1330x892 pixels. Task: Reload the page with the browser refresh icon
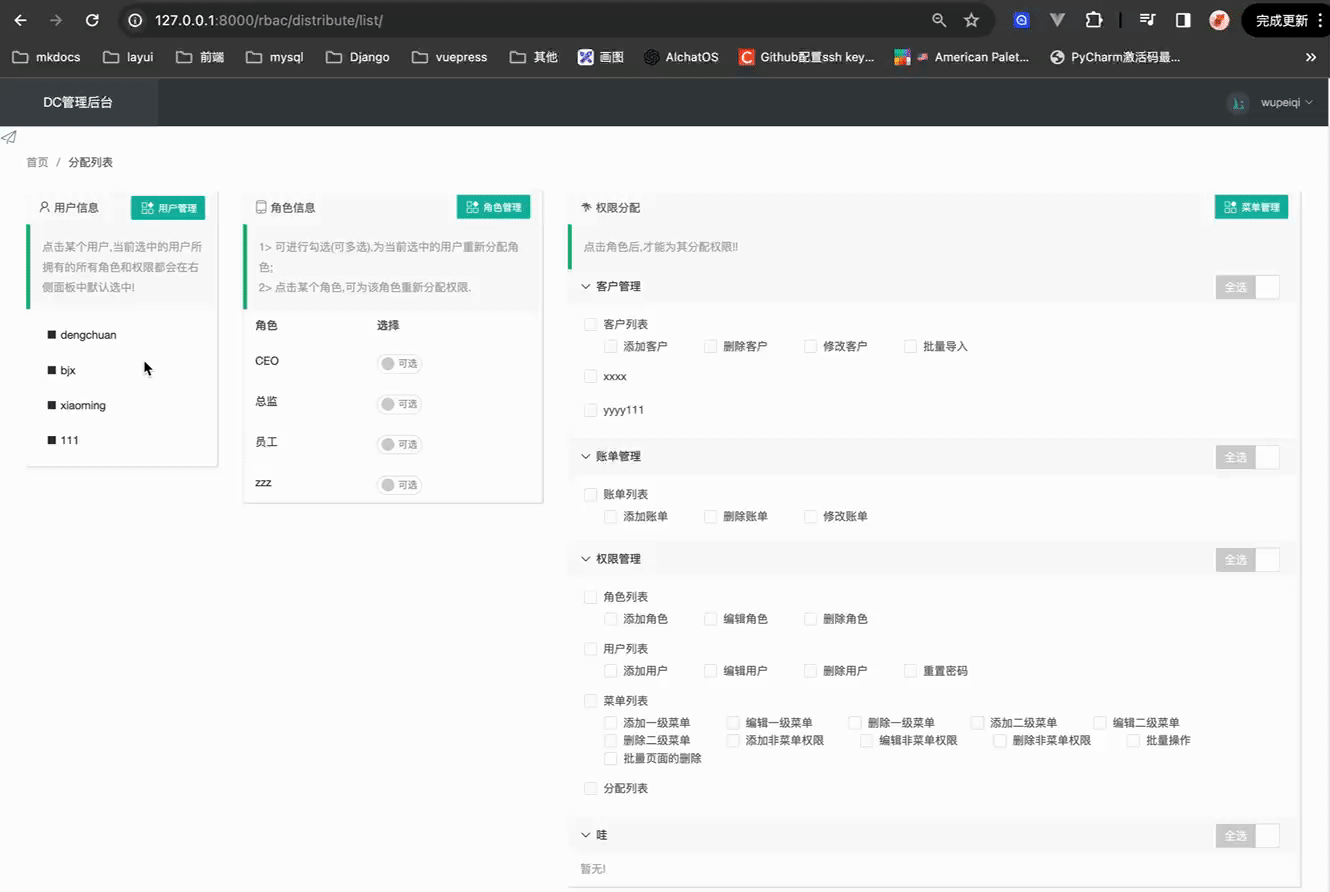point(92,20)
